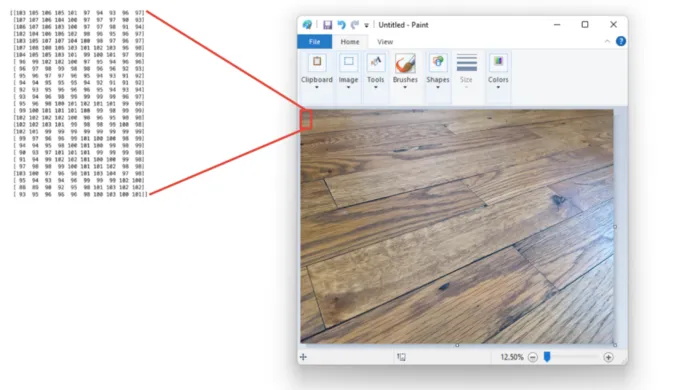Click the blue Help question mark
This screenshot has height=390, width=700.
click(x=621, y=41)
